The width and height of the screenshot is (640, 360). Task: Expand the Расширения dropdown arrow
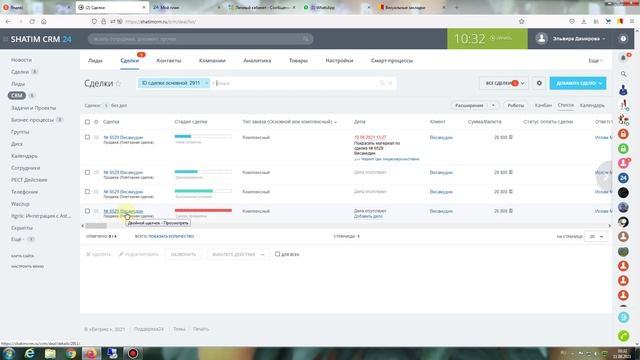click(493, 106)
